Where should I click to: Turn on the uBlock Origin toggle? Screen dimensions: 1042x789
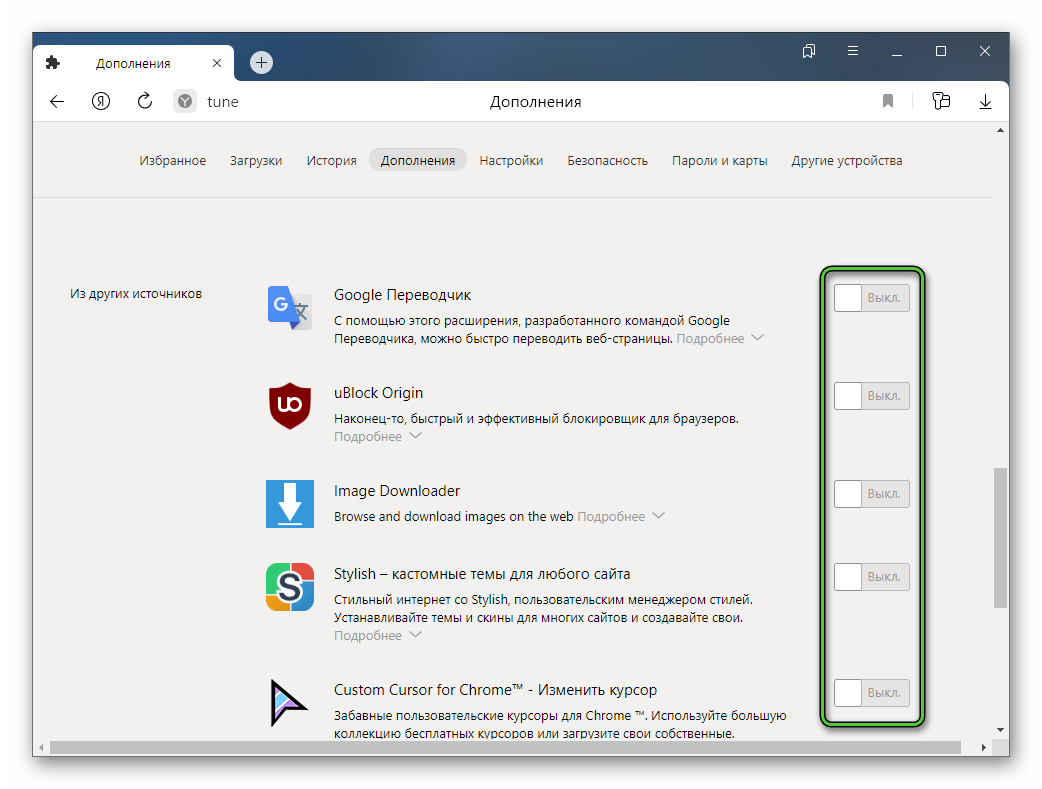point(872,396)
